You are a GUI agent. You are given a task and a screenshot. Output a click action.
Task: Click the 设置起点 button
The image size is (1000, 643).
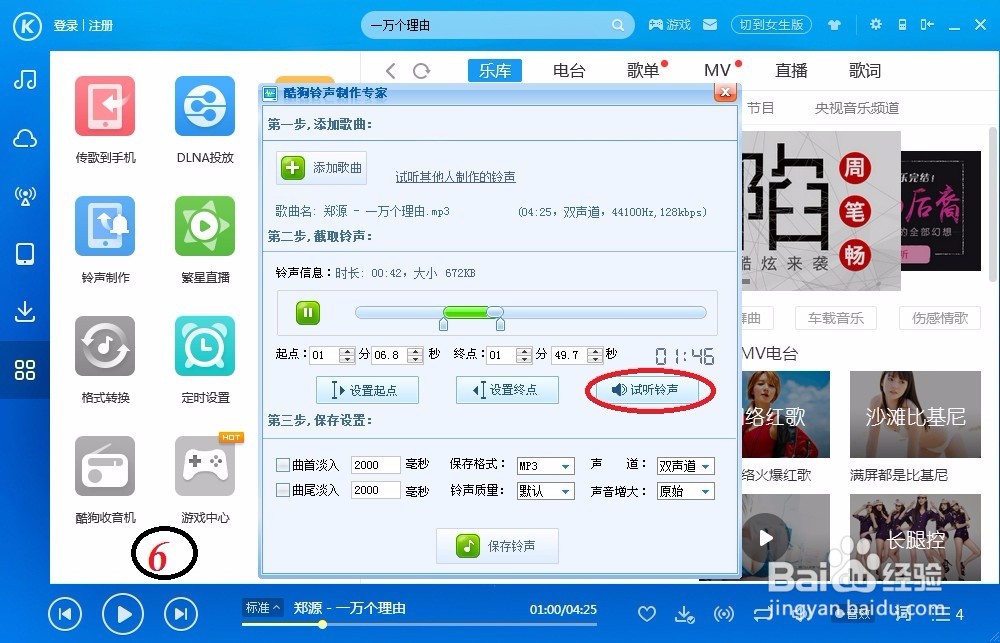[x=367, y=390]
